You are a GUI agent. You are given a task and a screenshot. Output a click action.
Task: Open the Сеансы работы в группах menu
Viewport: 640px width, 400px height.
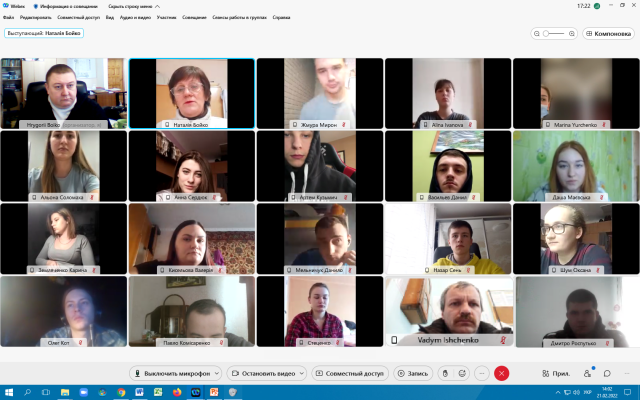pyautogui.click(x=240, y=18)
